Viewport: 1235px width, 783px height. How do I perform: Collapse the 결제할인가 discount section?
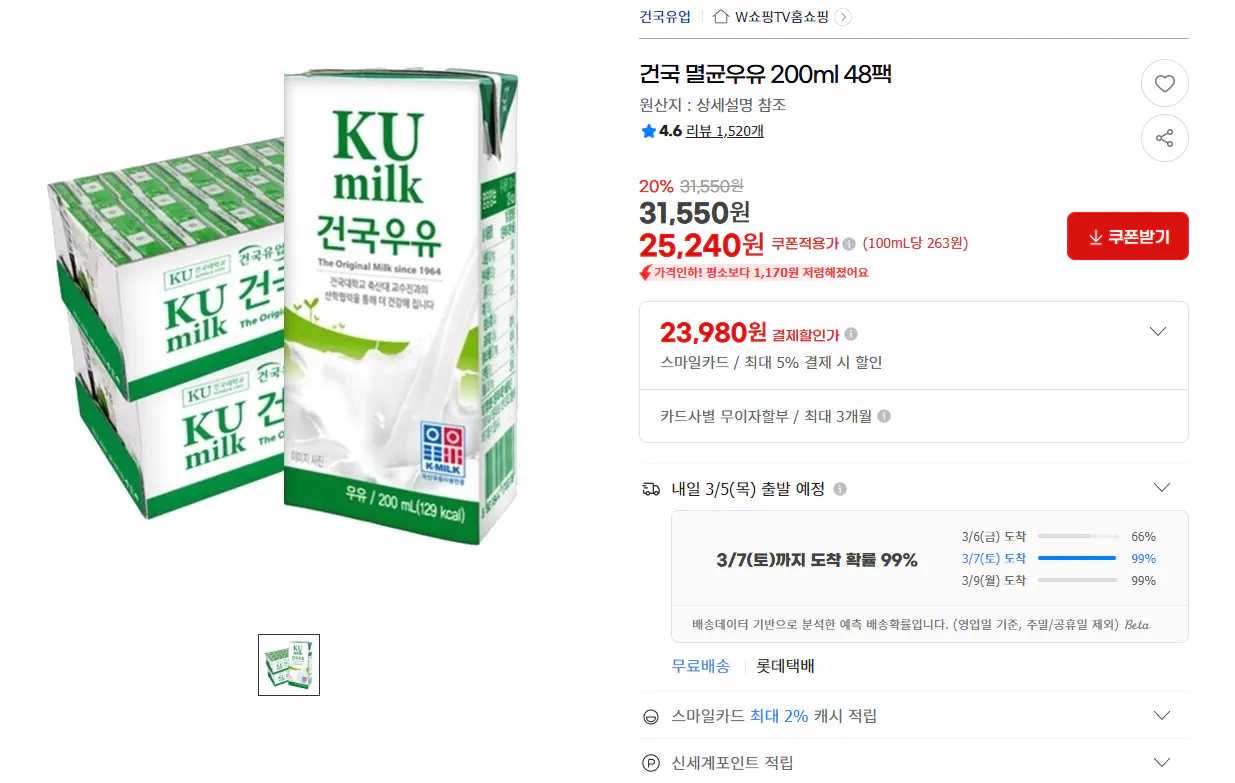pyautogui.click(x=1159, y=331)
